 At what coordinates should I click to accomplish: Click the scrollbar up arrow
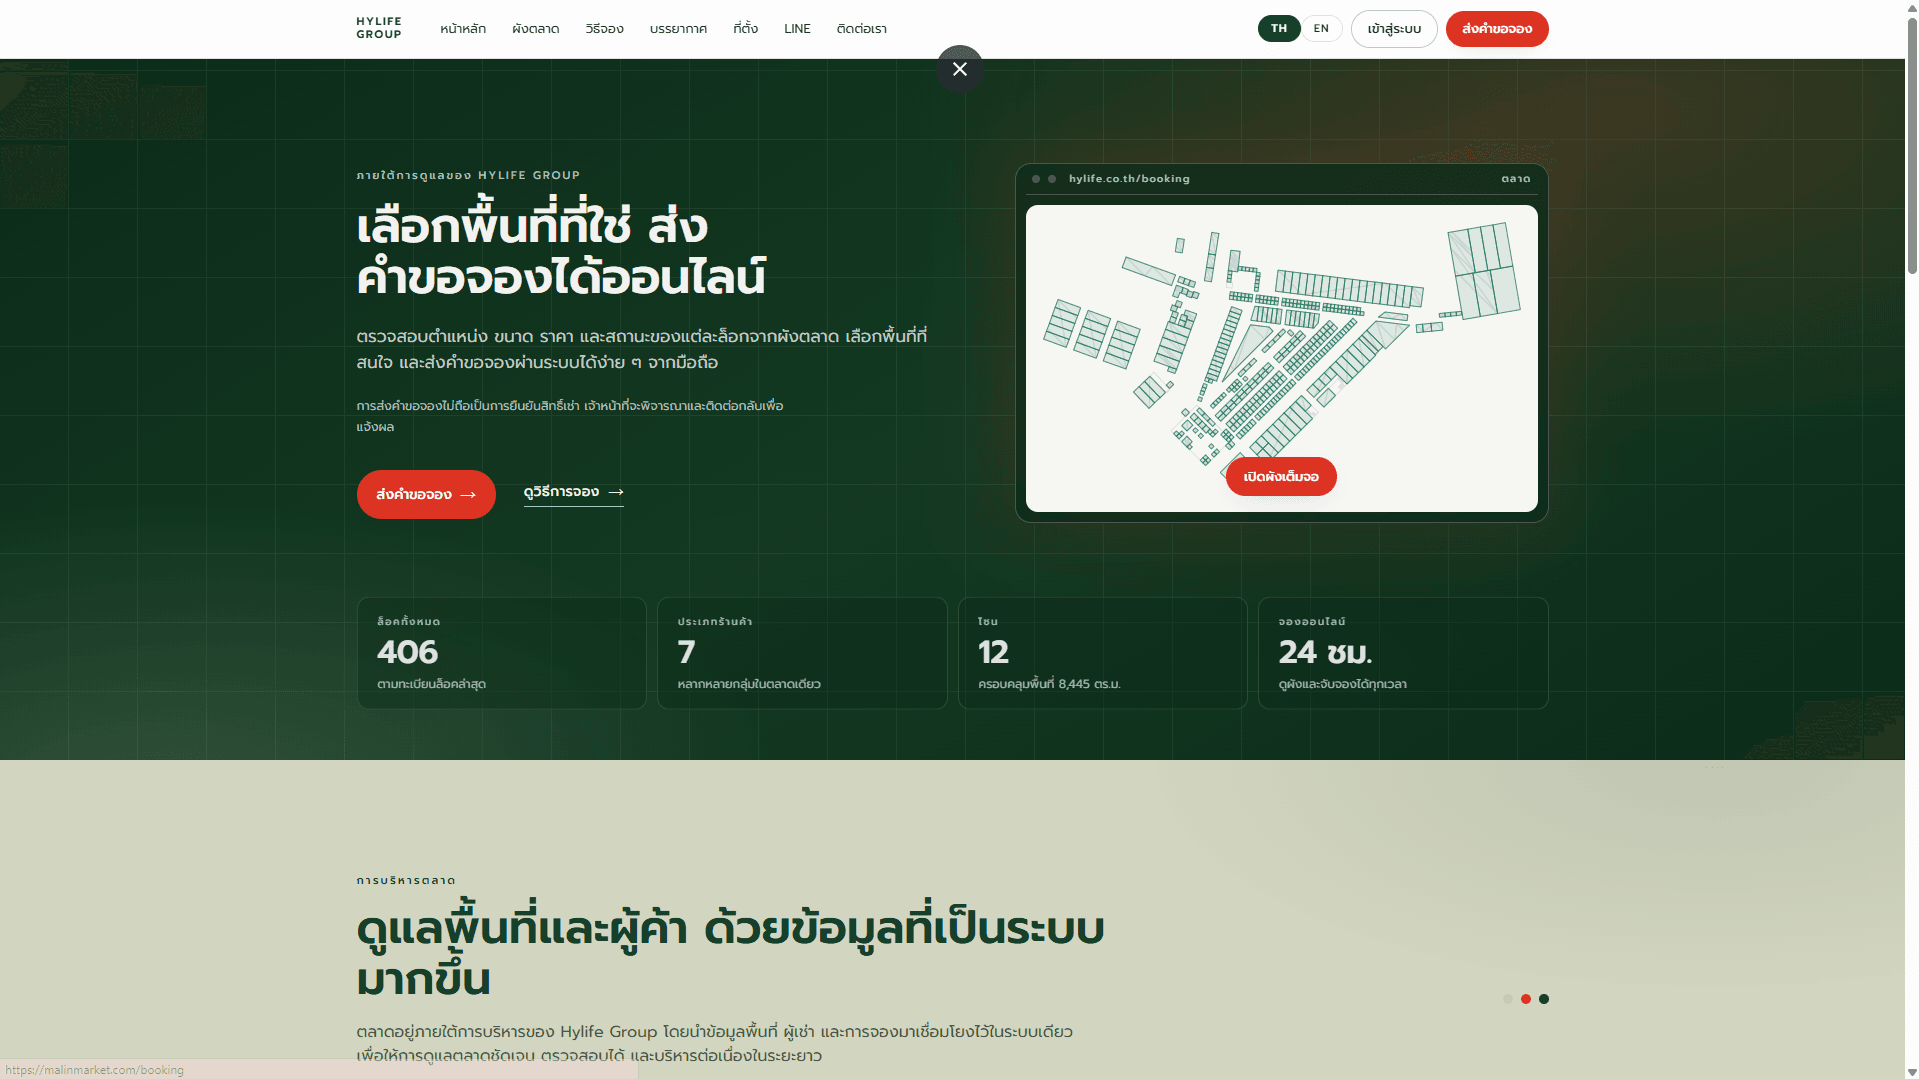point(1912,7)
